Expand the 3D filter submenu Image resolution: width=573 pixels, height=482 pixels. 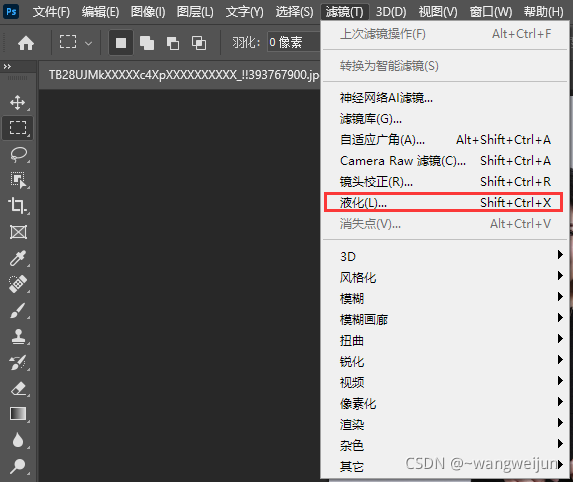pyautogui.click(x=444, y=256)
